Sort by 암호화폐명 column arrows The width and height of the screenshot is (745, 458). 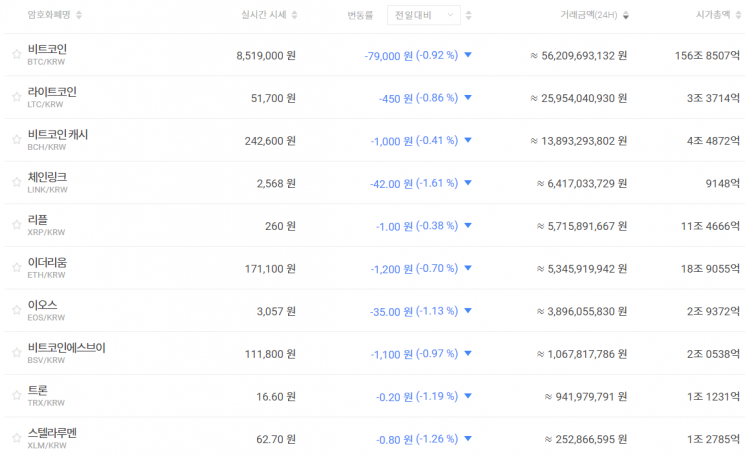click(79, 15)
